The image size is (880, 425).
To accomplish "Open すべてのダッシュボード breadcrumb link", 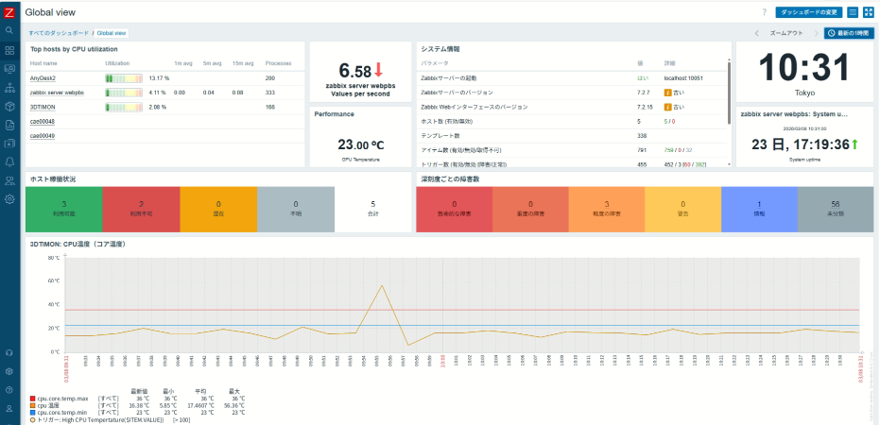I will coord(59,33).
